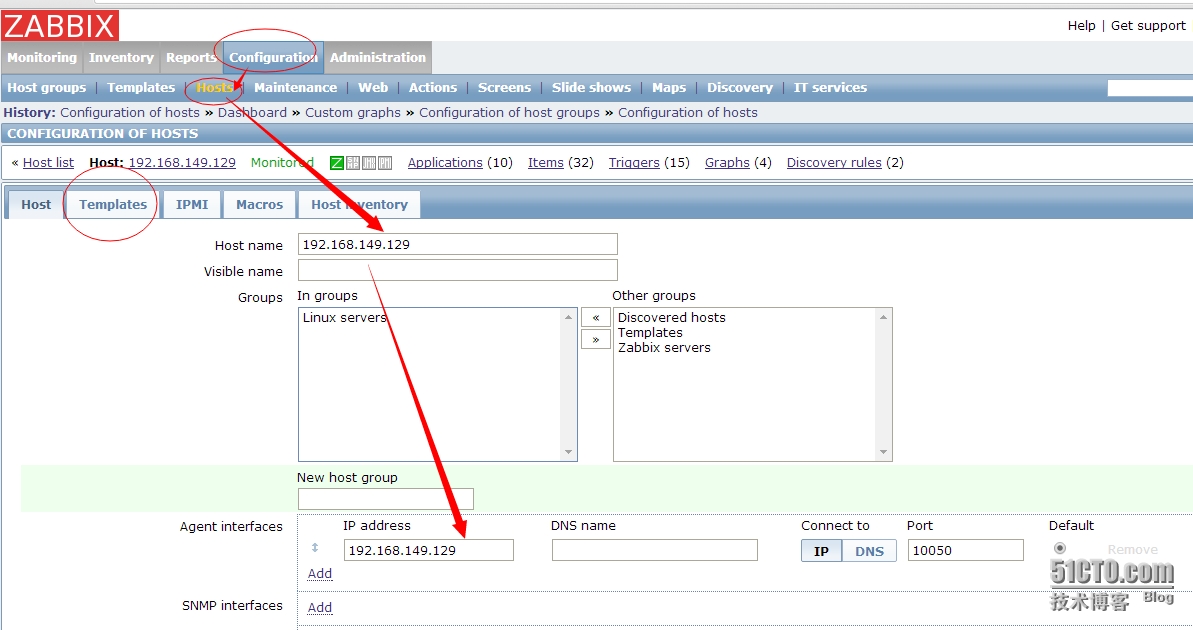Open Discovery submenu
Screen dimensions: 1193x630
pyautogui.click(x=740, y=88)
